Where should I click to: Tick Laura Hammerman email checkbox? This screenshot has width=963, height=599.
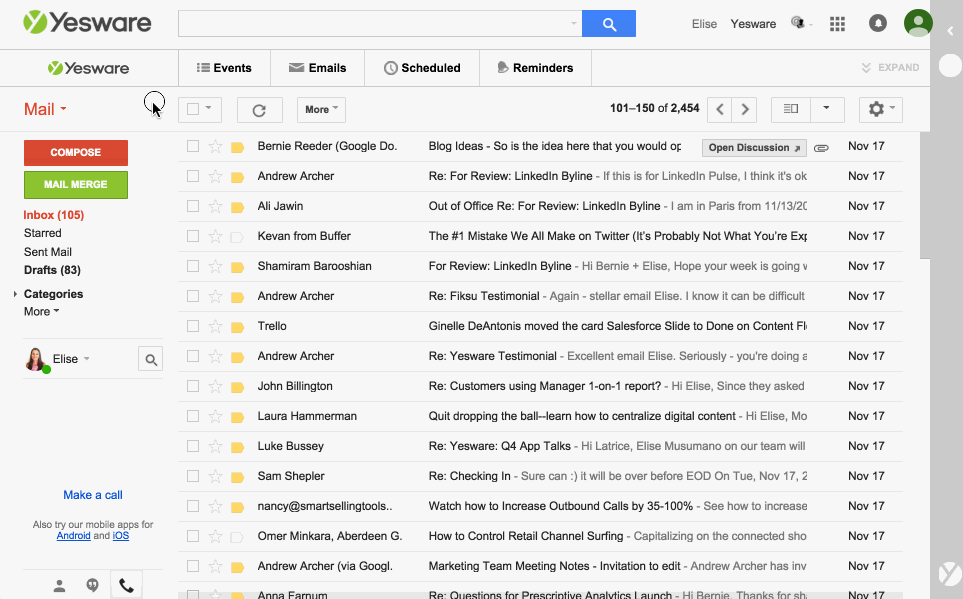click(193, 417)
